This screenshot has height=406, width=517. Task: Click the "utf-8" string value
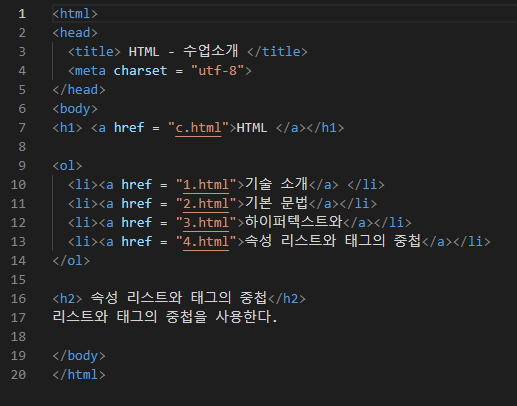(x=218, y=71)
